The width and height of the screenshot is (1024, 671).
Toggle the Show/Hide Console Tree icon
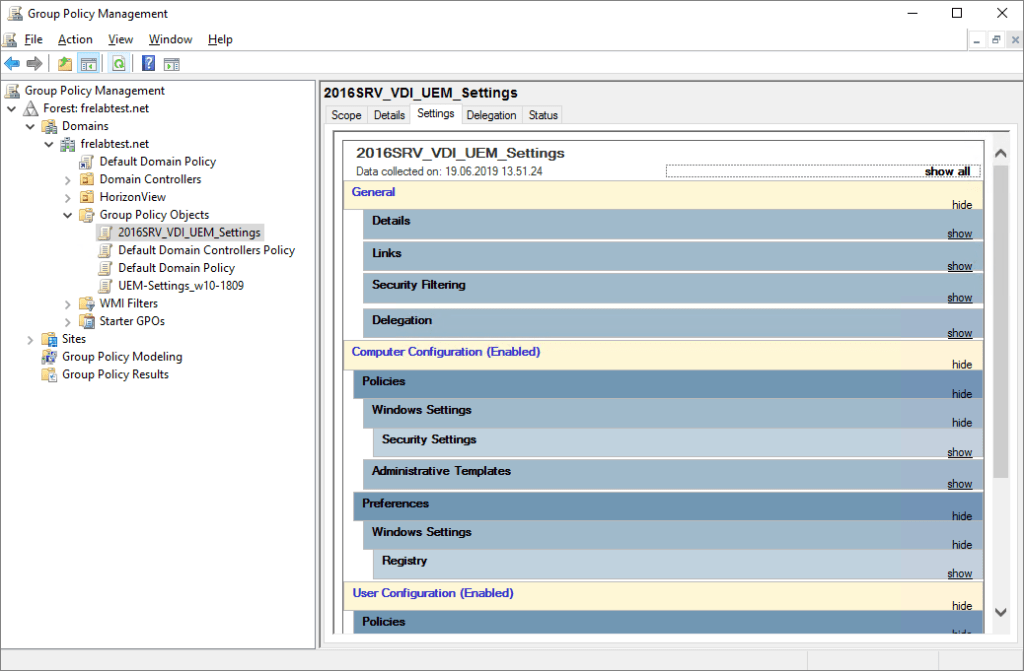(x=89, y=64)
